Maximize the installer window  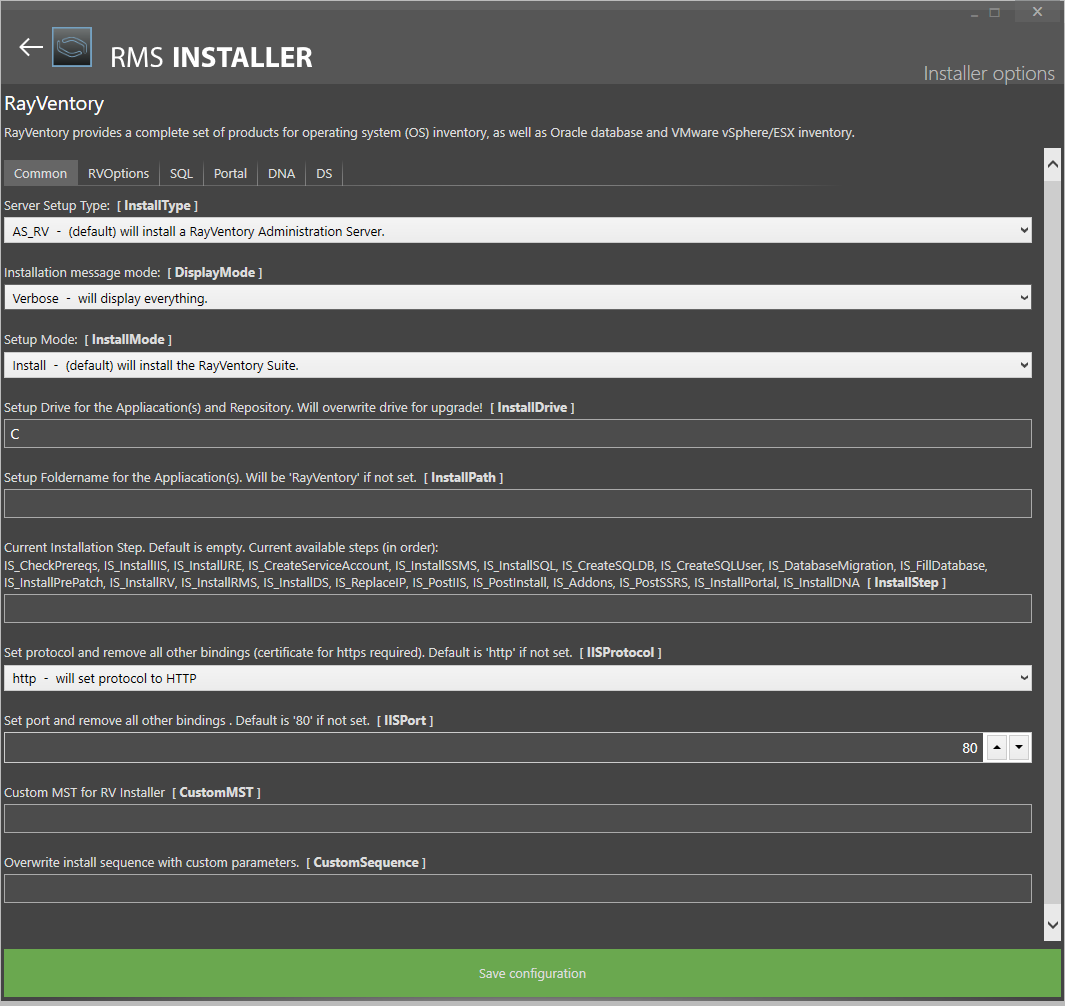[x=994, y=12]
